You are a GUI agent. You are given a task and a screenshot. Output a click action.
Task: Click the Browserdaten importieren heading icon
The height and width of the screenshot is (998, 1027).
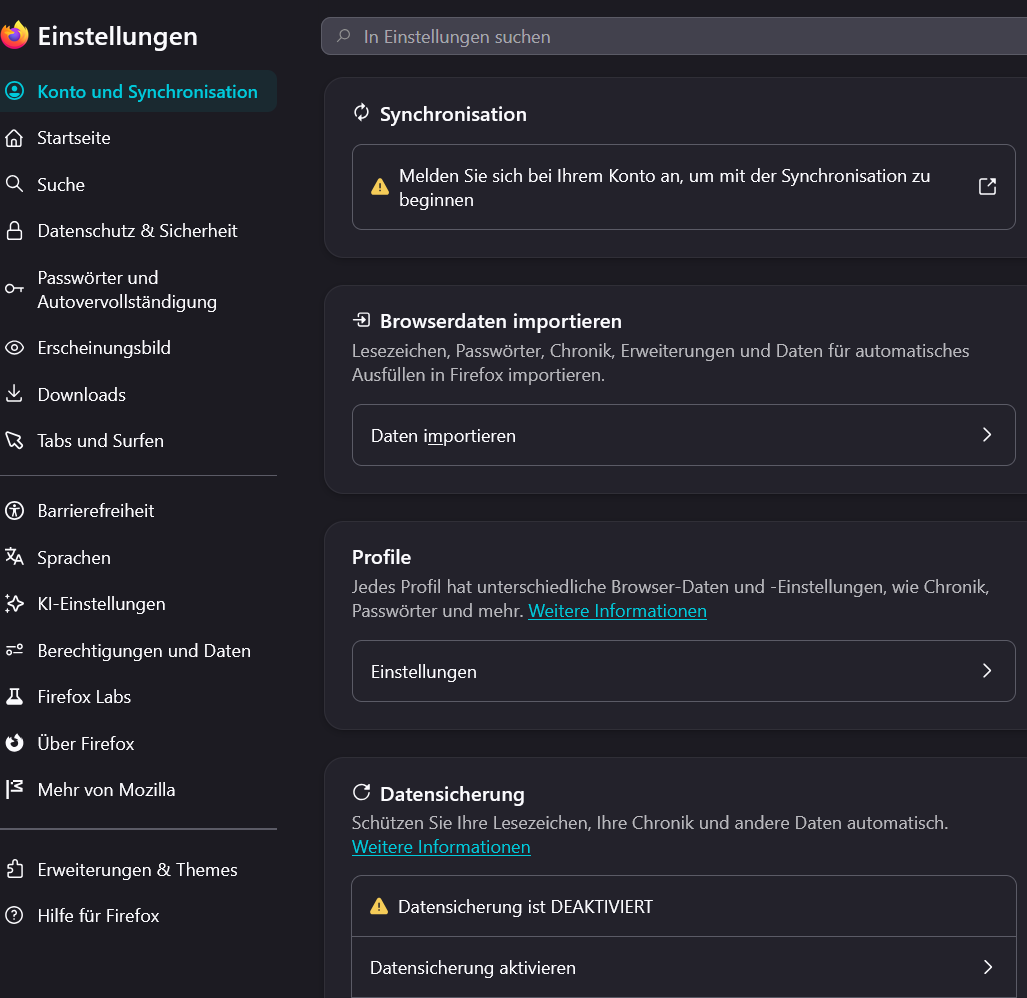tap(362, 320)
